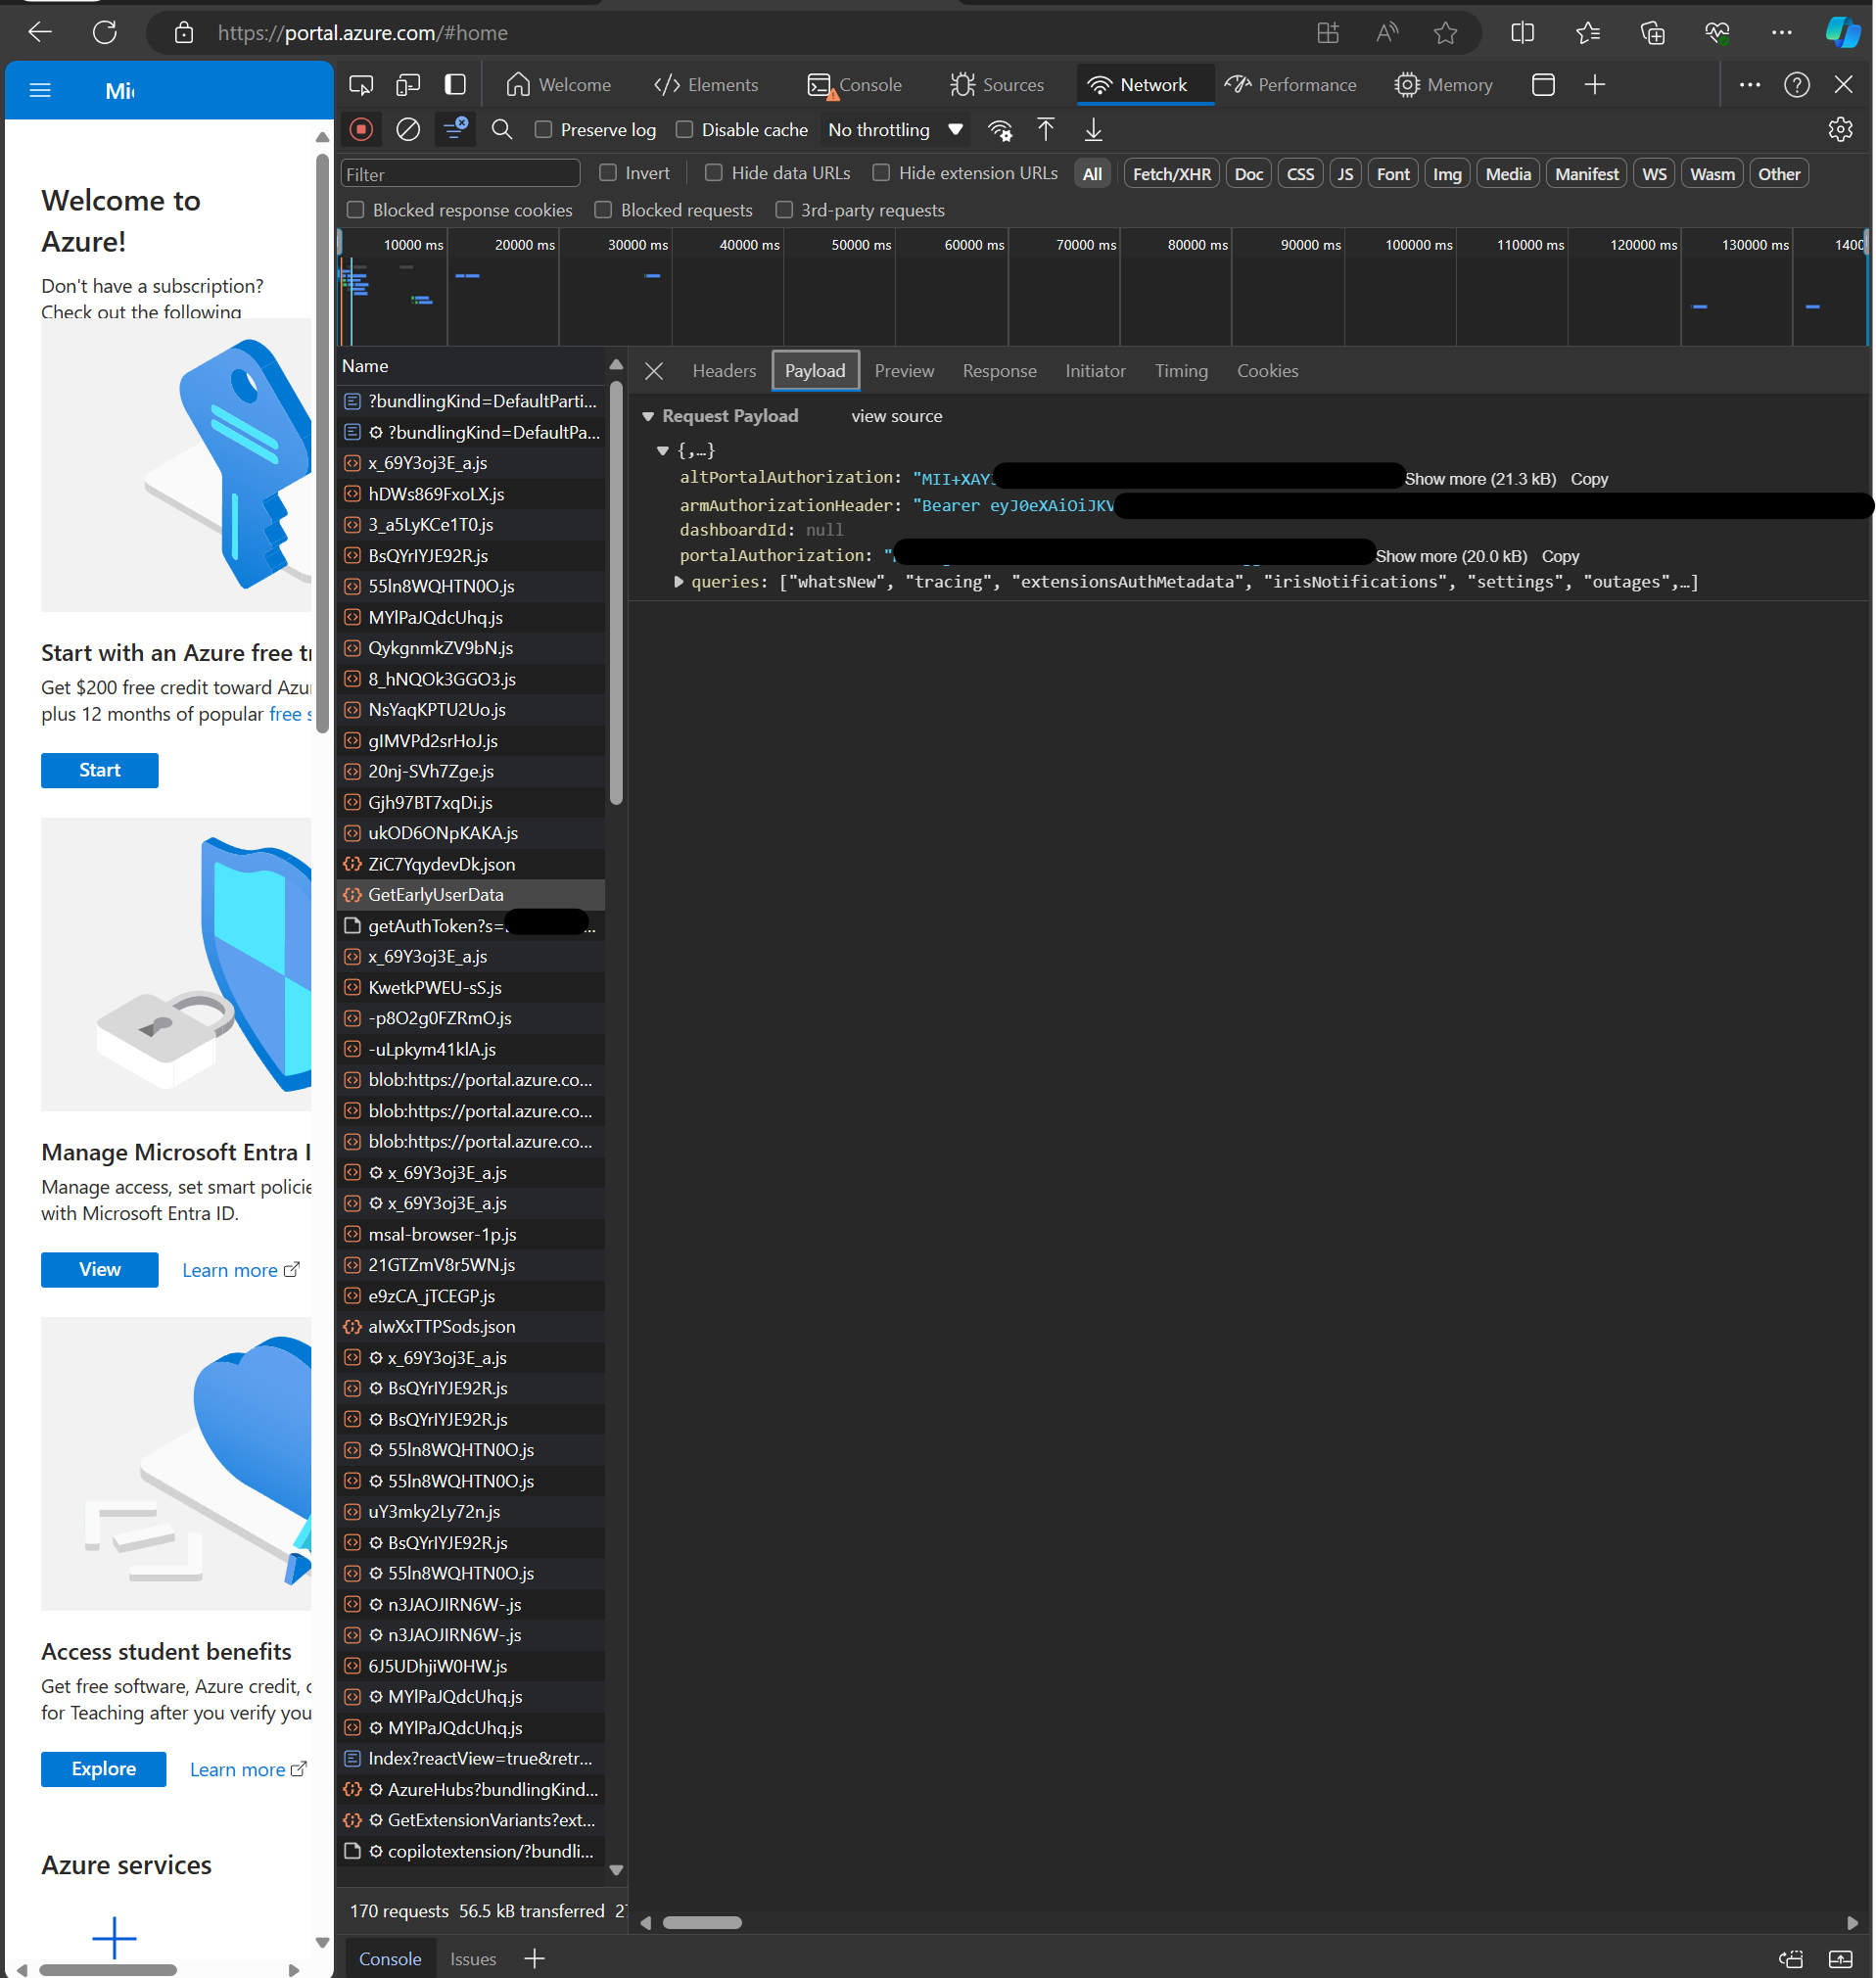Open network search magnifier icon
Screen dimensions: 1876x1978
pos(502,129)
